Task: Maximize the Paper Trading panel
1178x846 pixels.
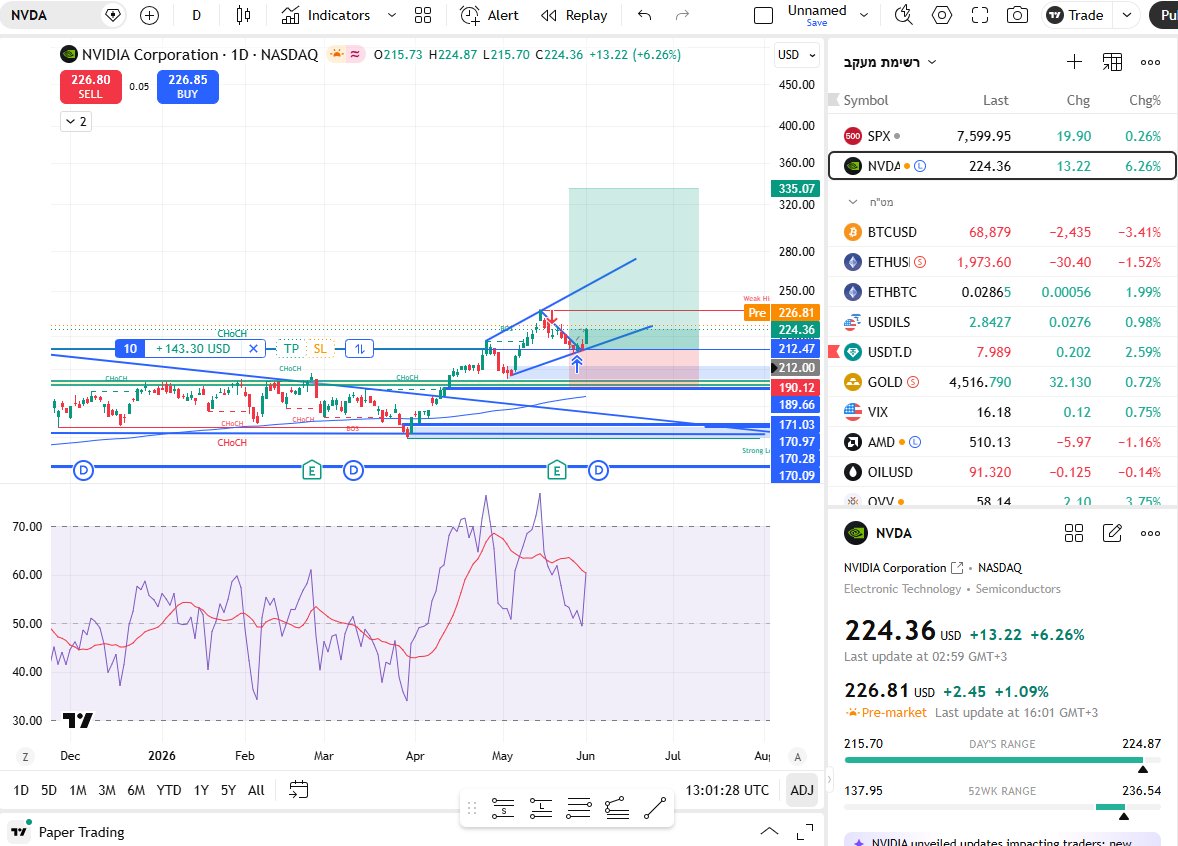Action: point(805,832)
